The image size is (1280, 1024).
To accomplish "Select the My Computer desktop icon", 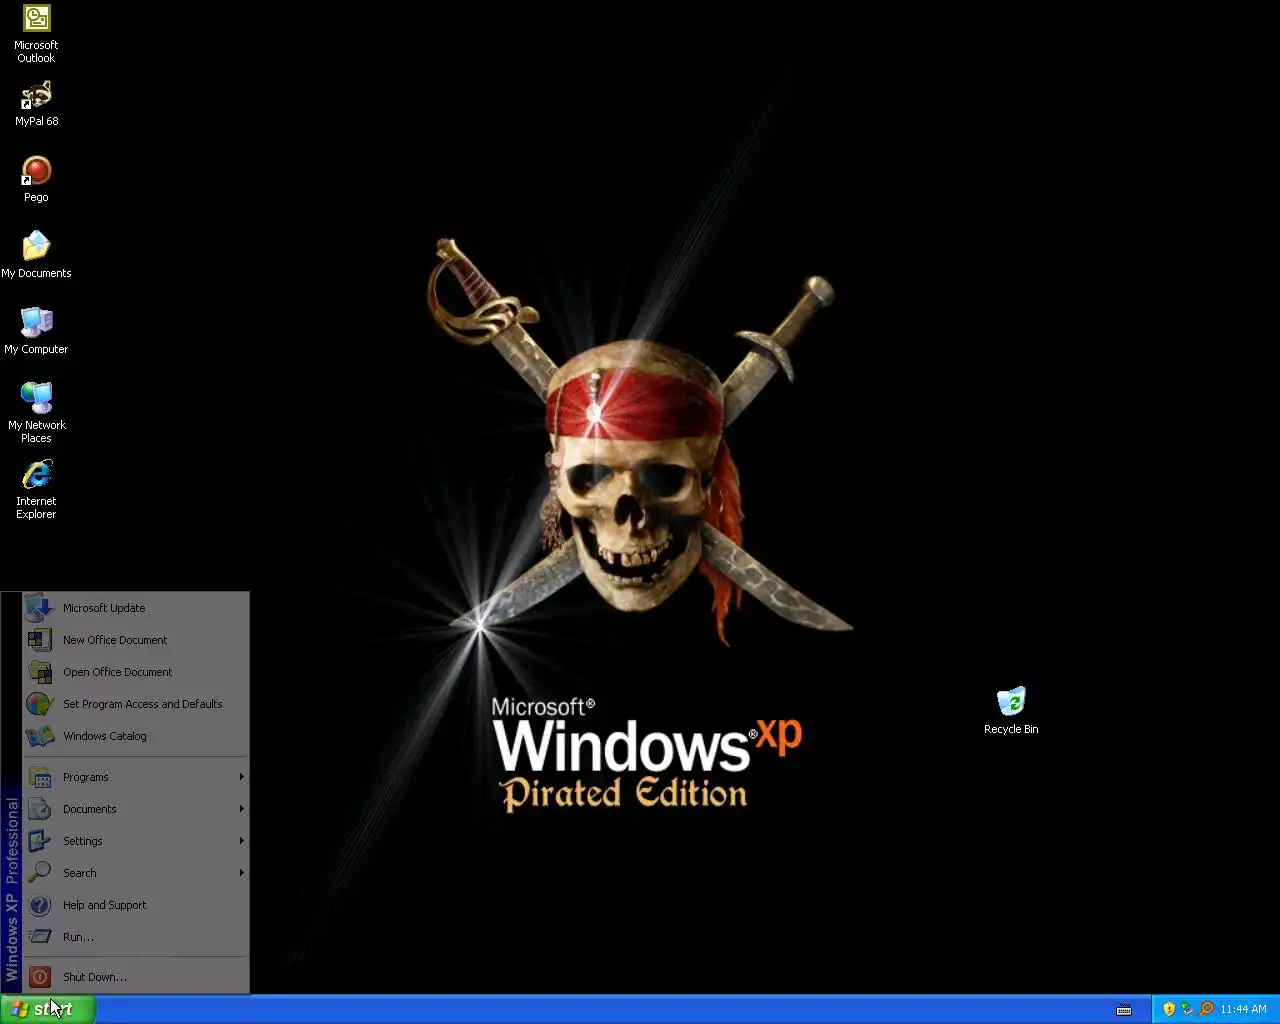I will (x=36, y=331).
